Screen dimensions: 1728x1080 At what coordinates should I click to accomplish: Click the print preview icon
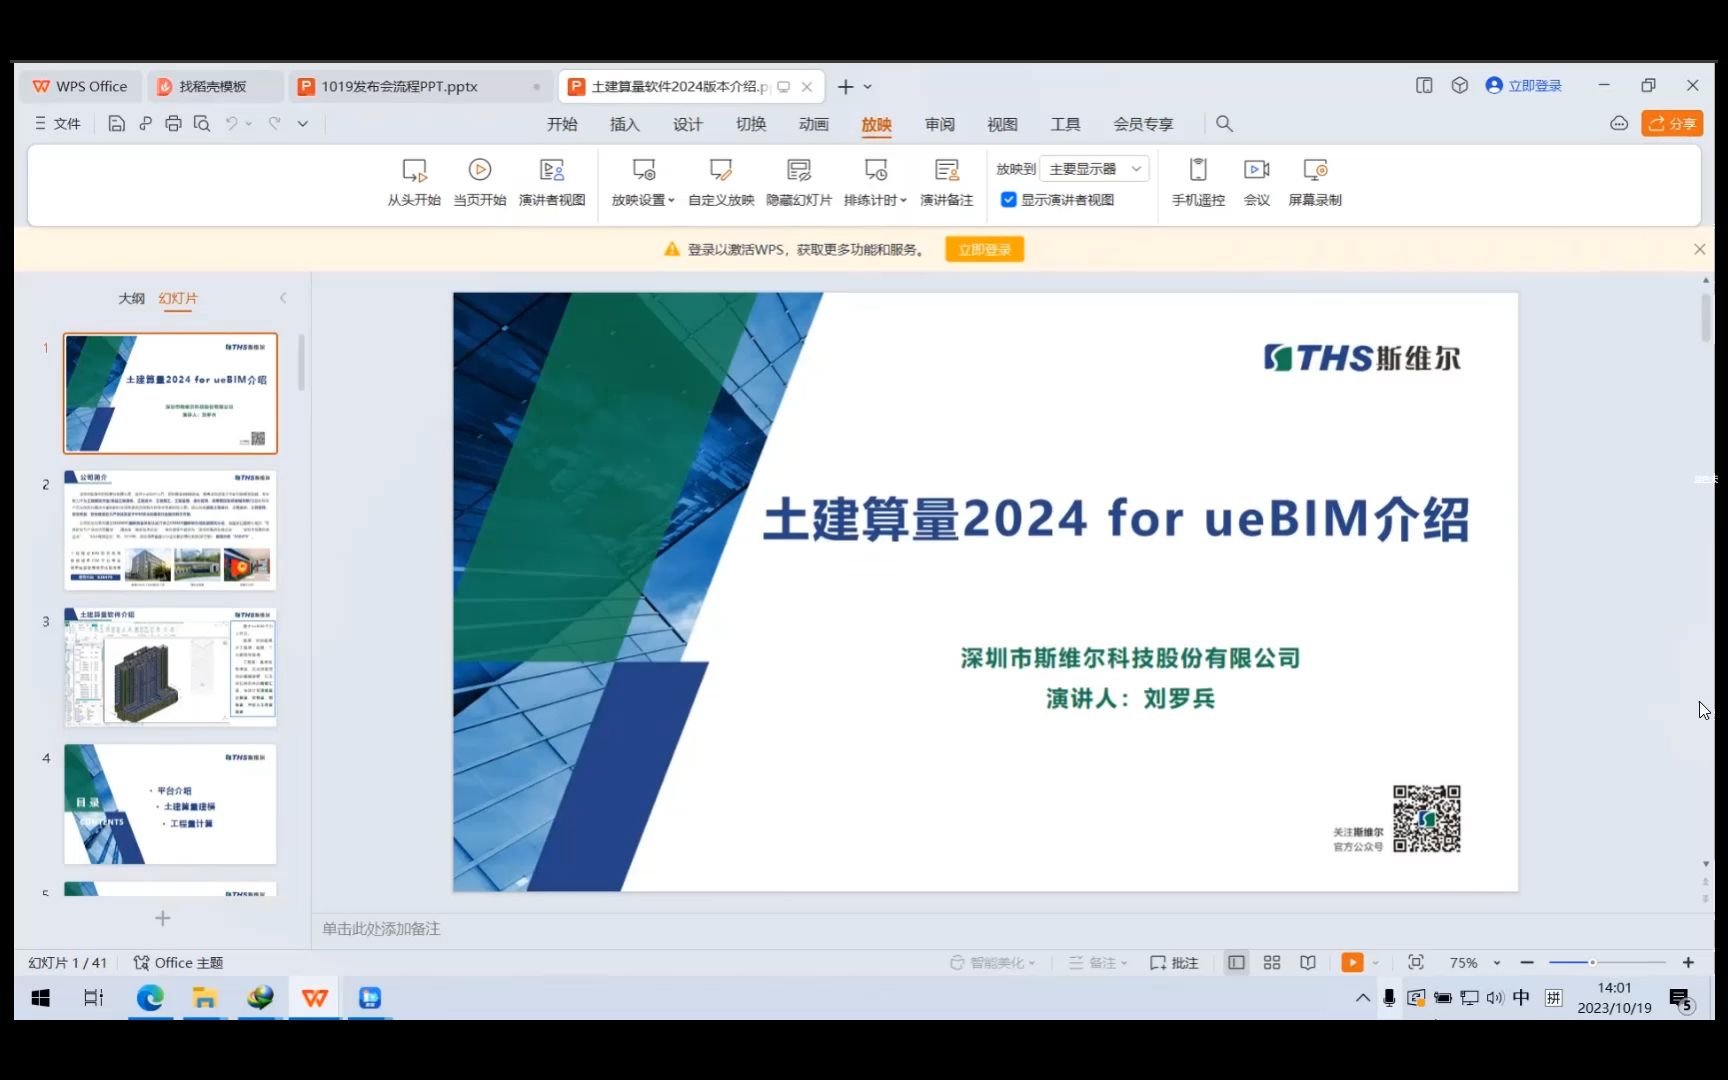[202, 124]
